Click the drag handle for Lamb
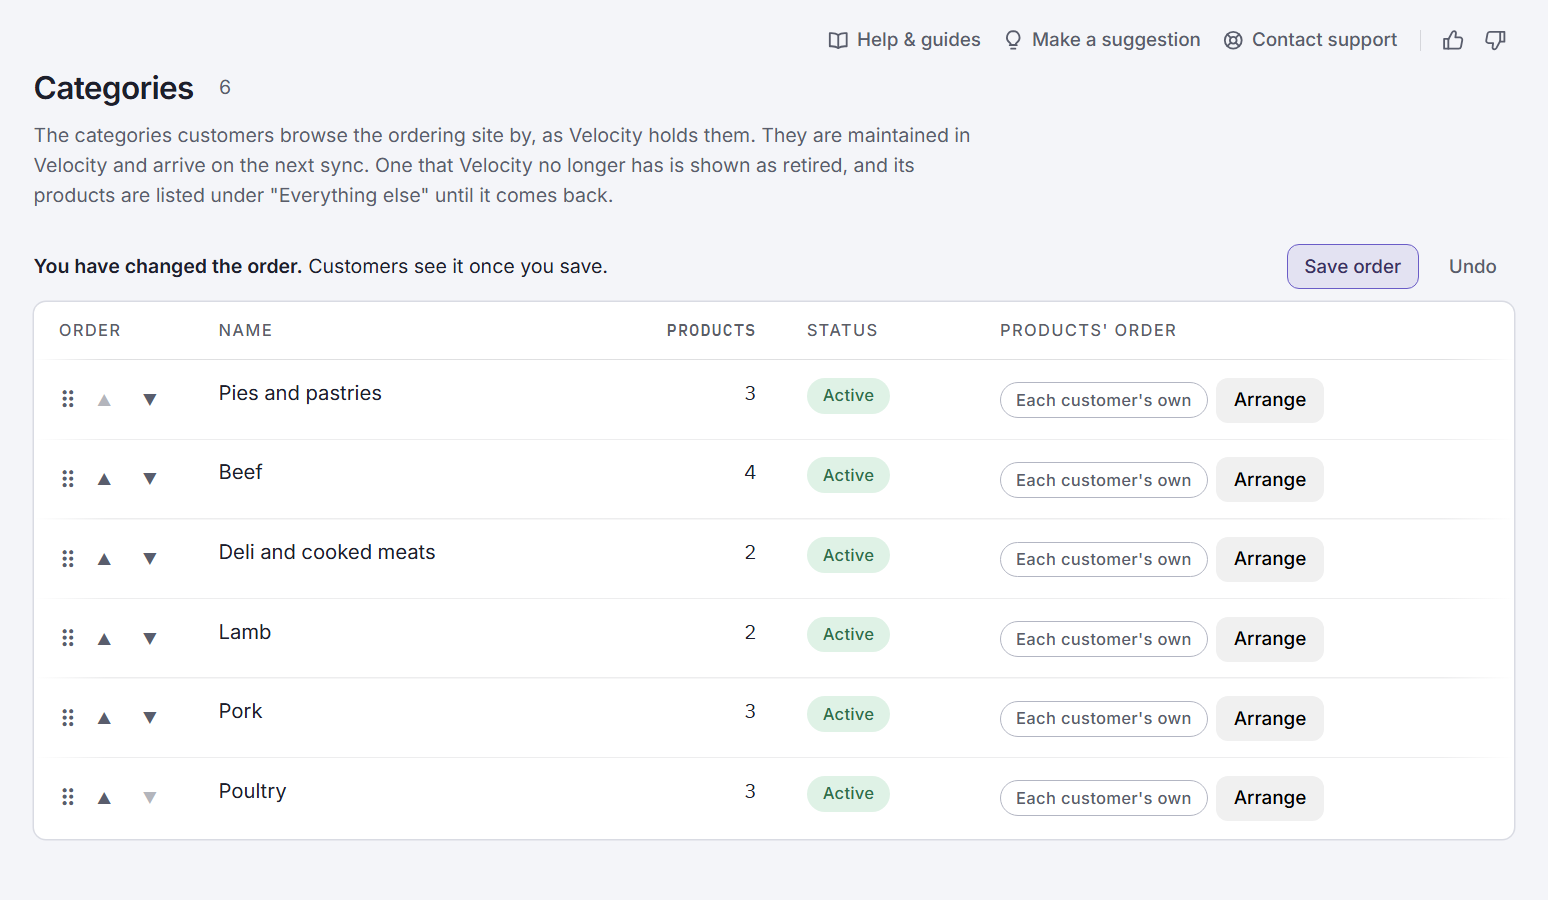This screenshot has height=900, width=1548. 68,638
